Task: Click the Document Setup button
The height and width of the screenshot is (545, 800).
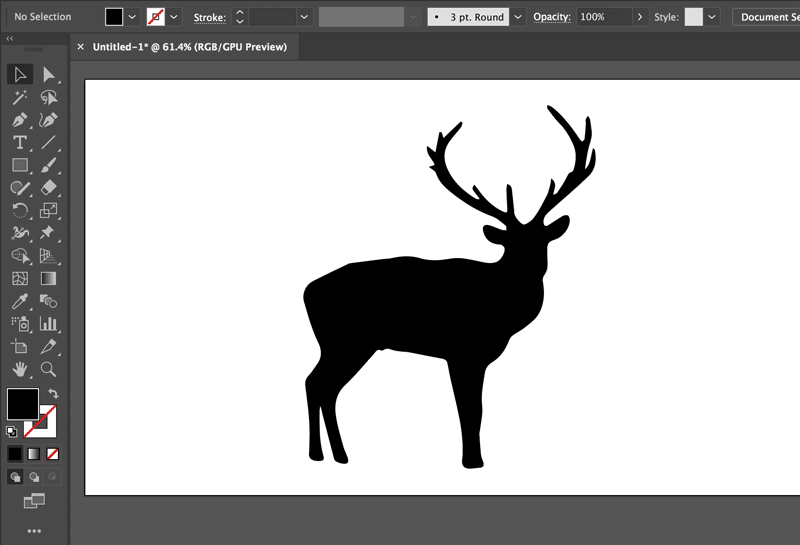Action: (768, 17)
